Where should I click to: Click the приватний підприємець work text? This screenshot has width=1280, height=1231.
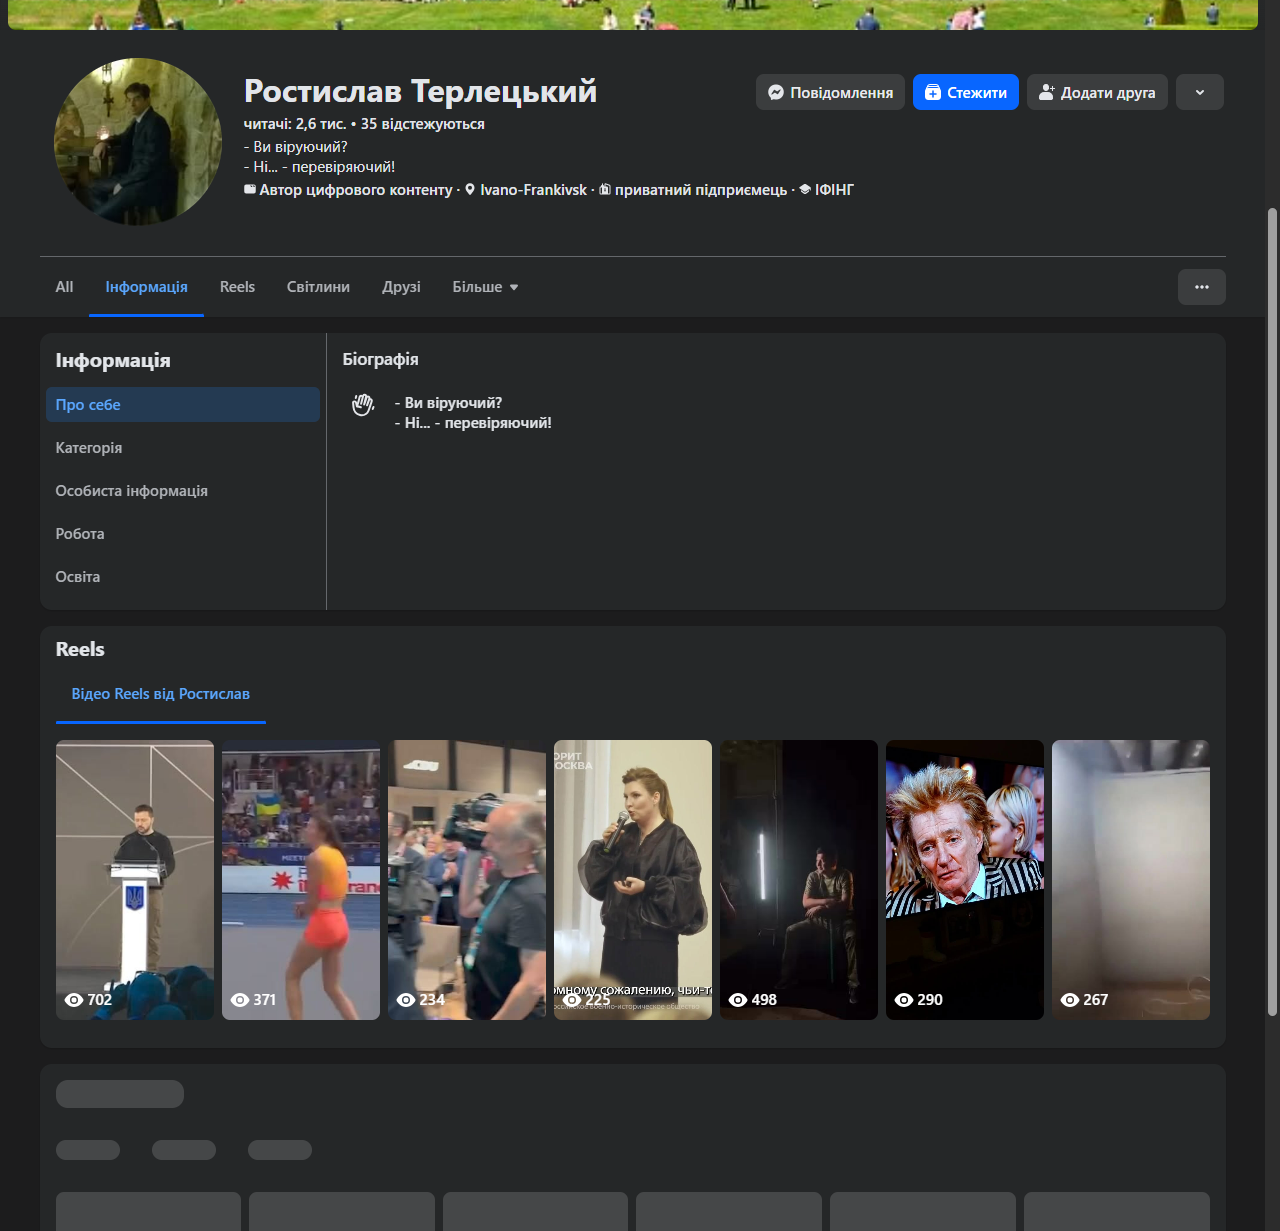coord(701,190)
